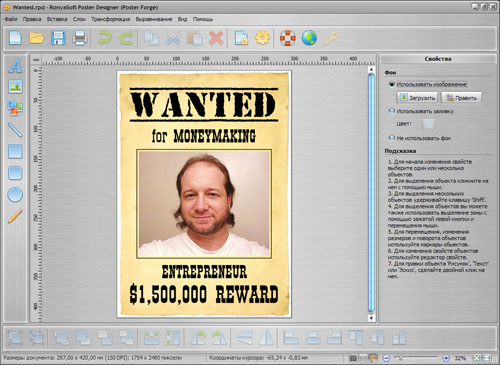Click the Ungroup objects icon
Screen dimensions: 500x365
tap(37, 337)
